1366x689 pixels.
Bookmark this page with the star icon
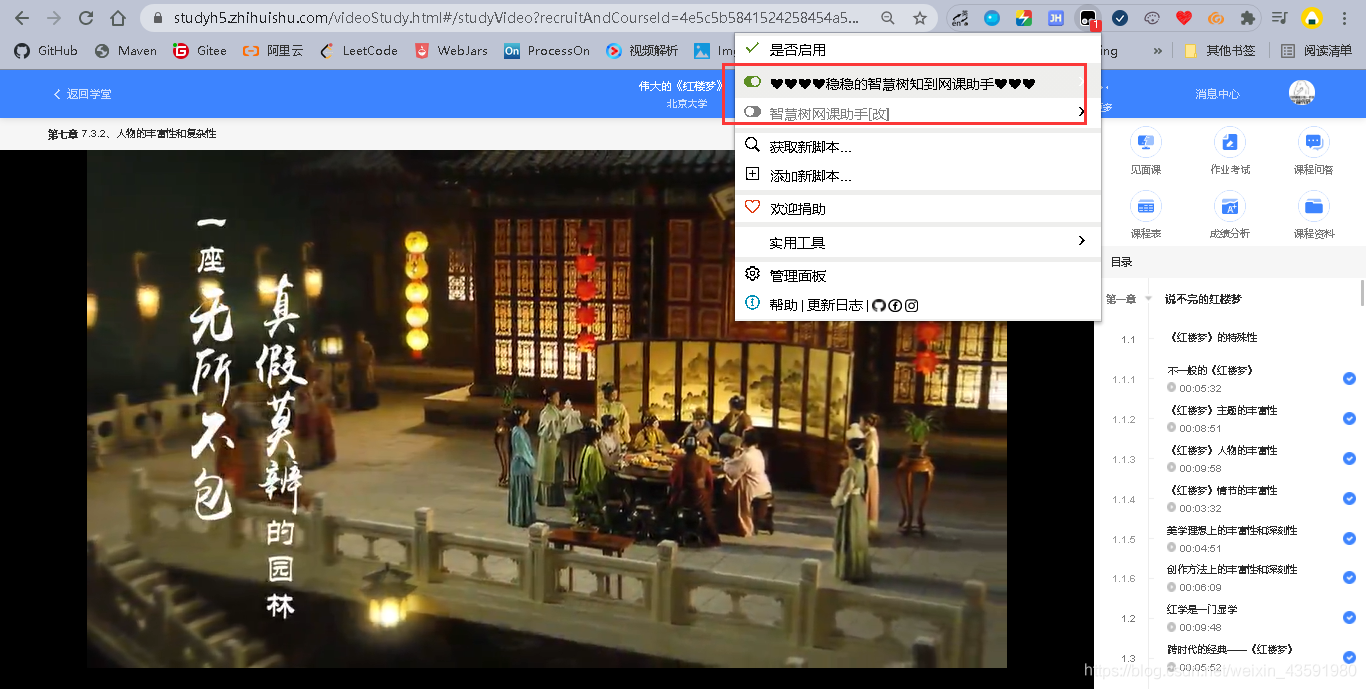coord(920,18)
